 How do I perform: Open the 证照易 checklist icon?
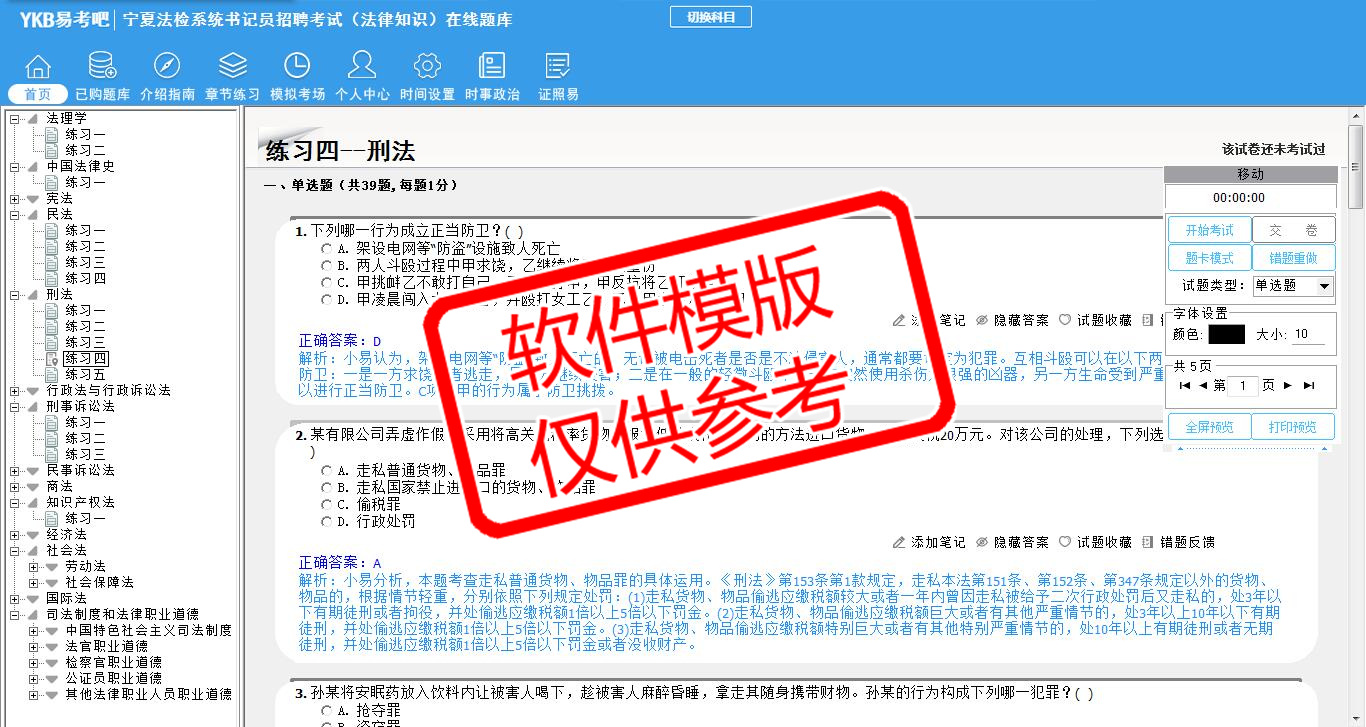(558, 66)
